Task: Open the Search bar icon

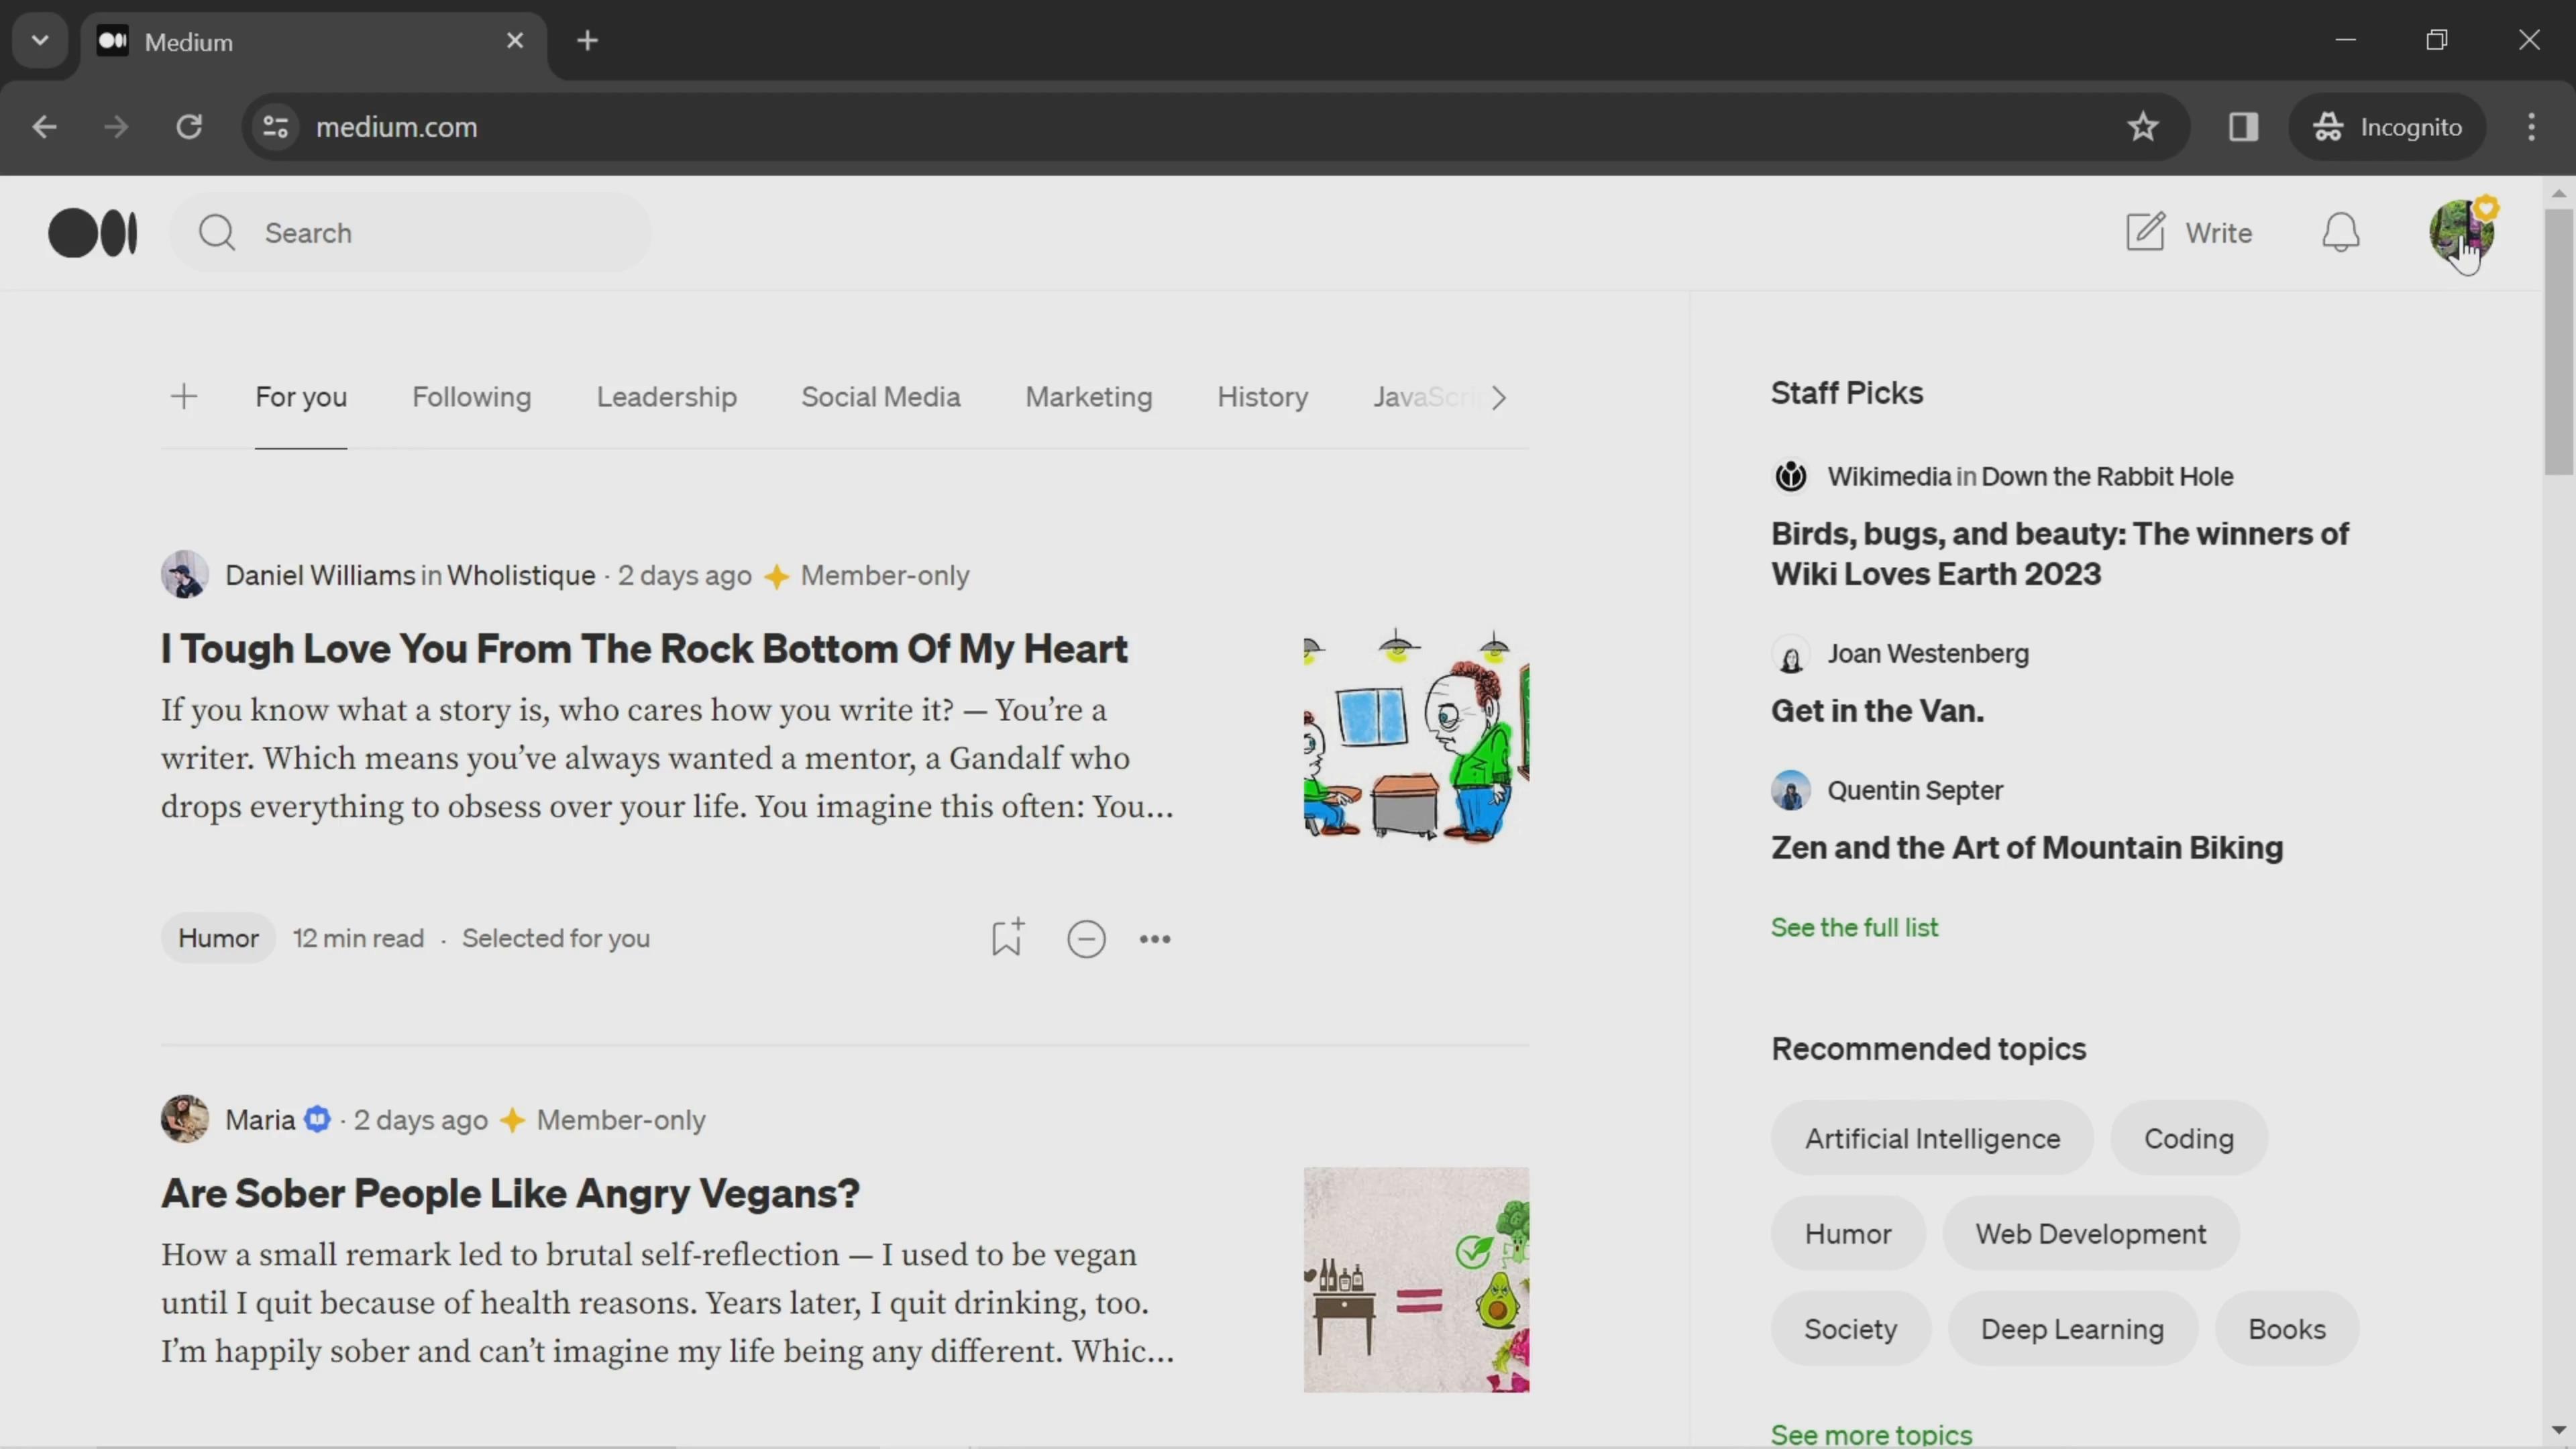Action: pos(217,231)
